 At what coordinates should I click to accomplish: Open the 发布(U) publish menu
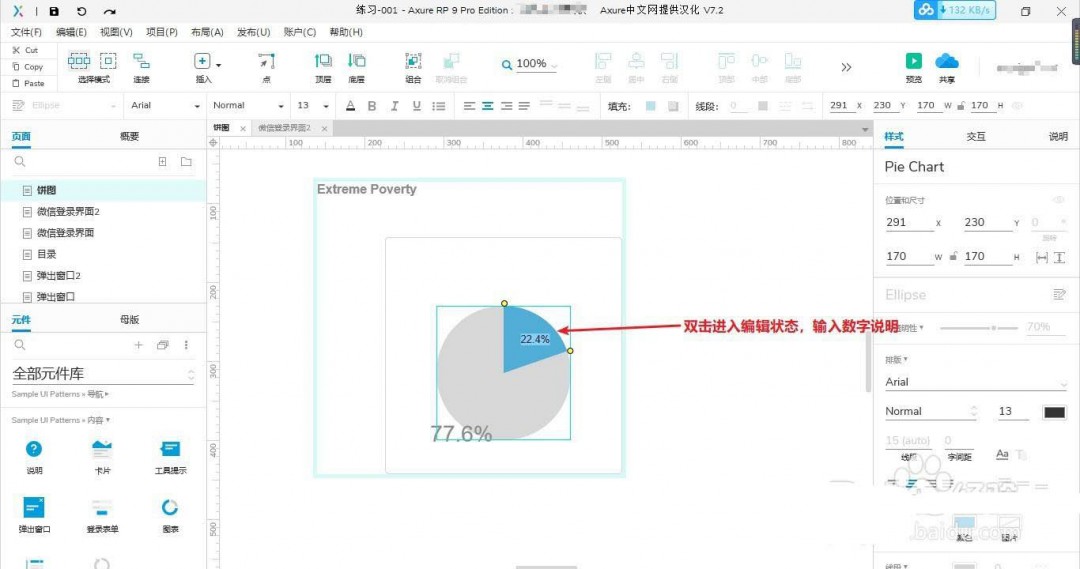tap(253, 32)
